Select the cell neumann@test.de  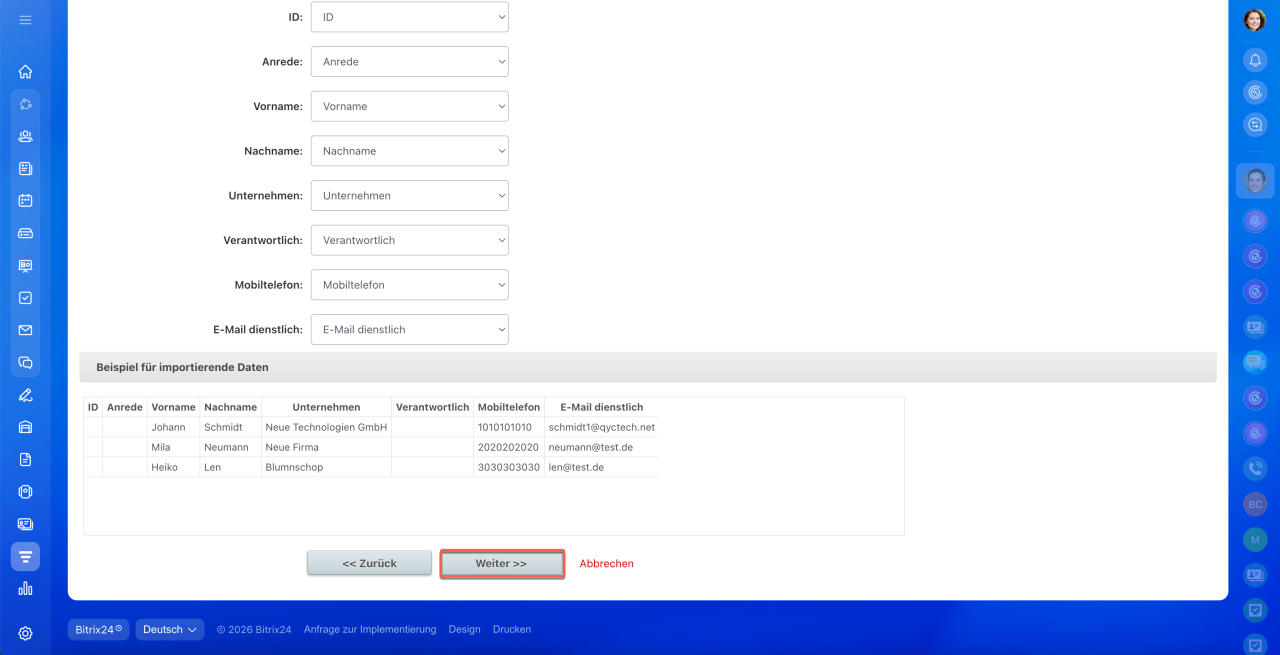click(601, 447)
